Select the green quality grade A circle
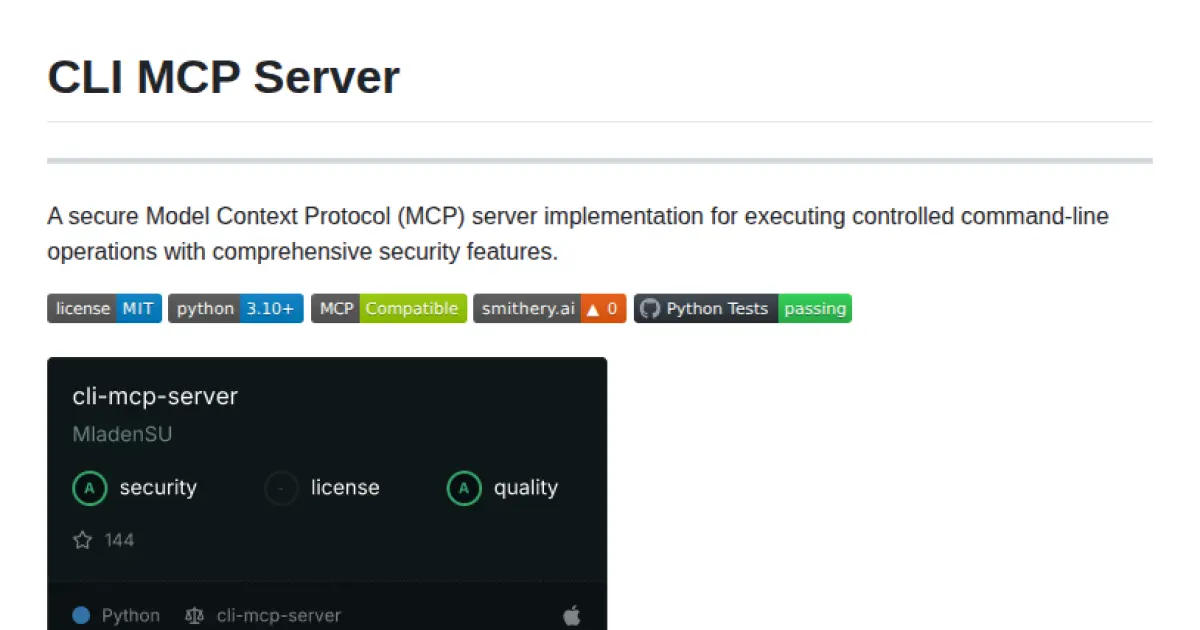Image resolution: width=1200 pixels, height=630 pixels. point(463,488)
